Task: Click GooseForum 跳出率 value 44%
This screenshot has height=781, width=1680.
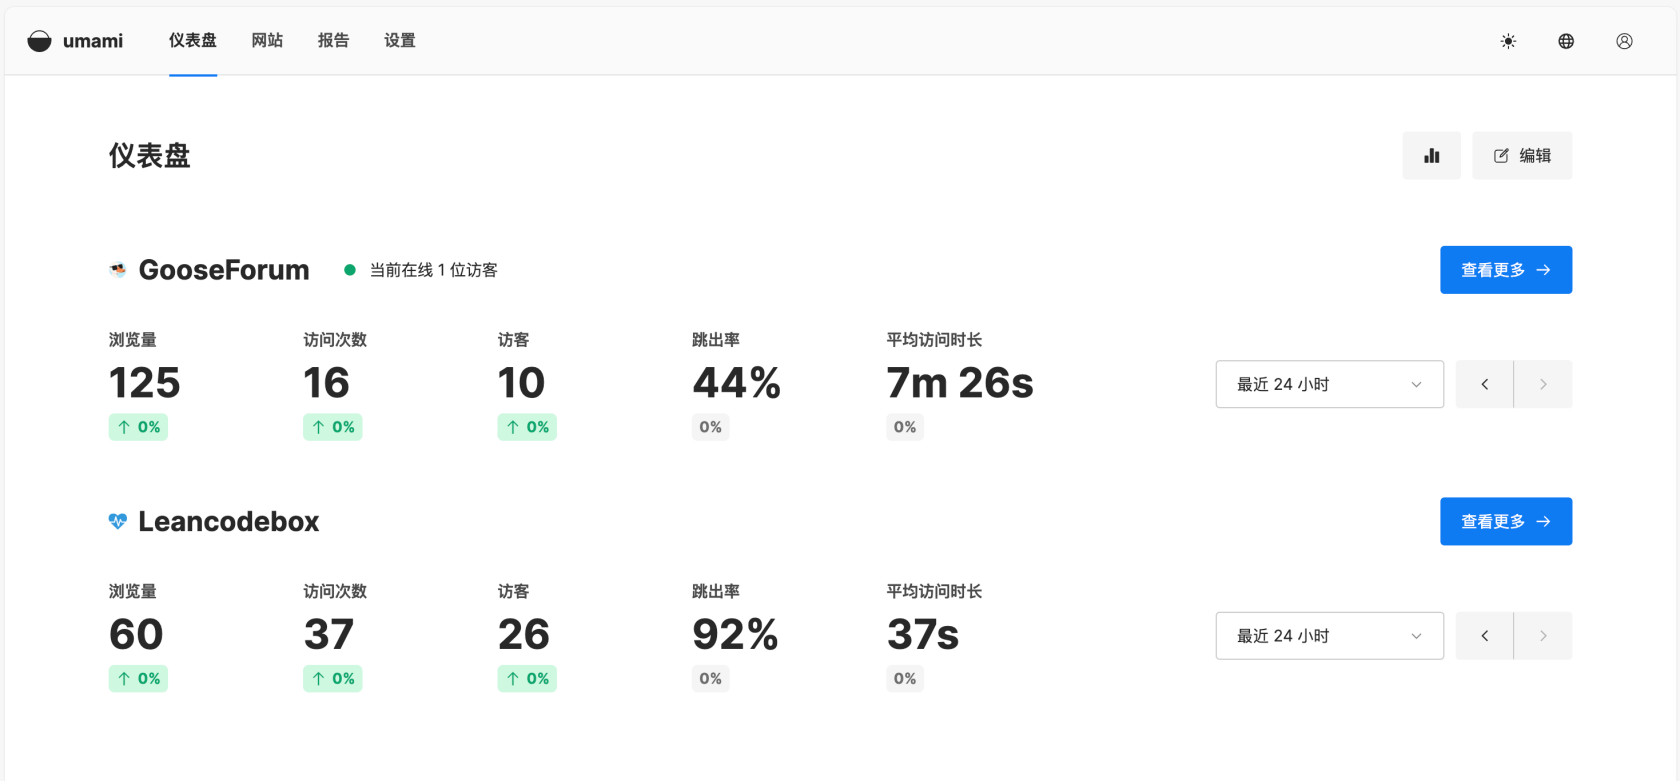Action: coord(737,383)
